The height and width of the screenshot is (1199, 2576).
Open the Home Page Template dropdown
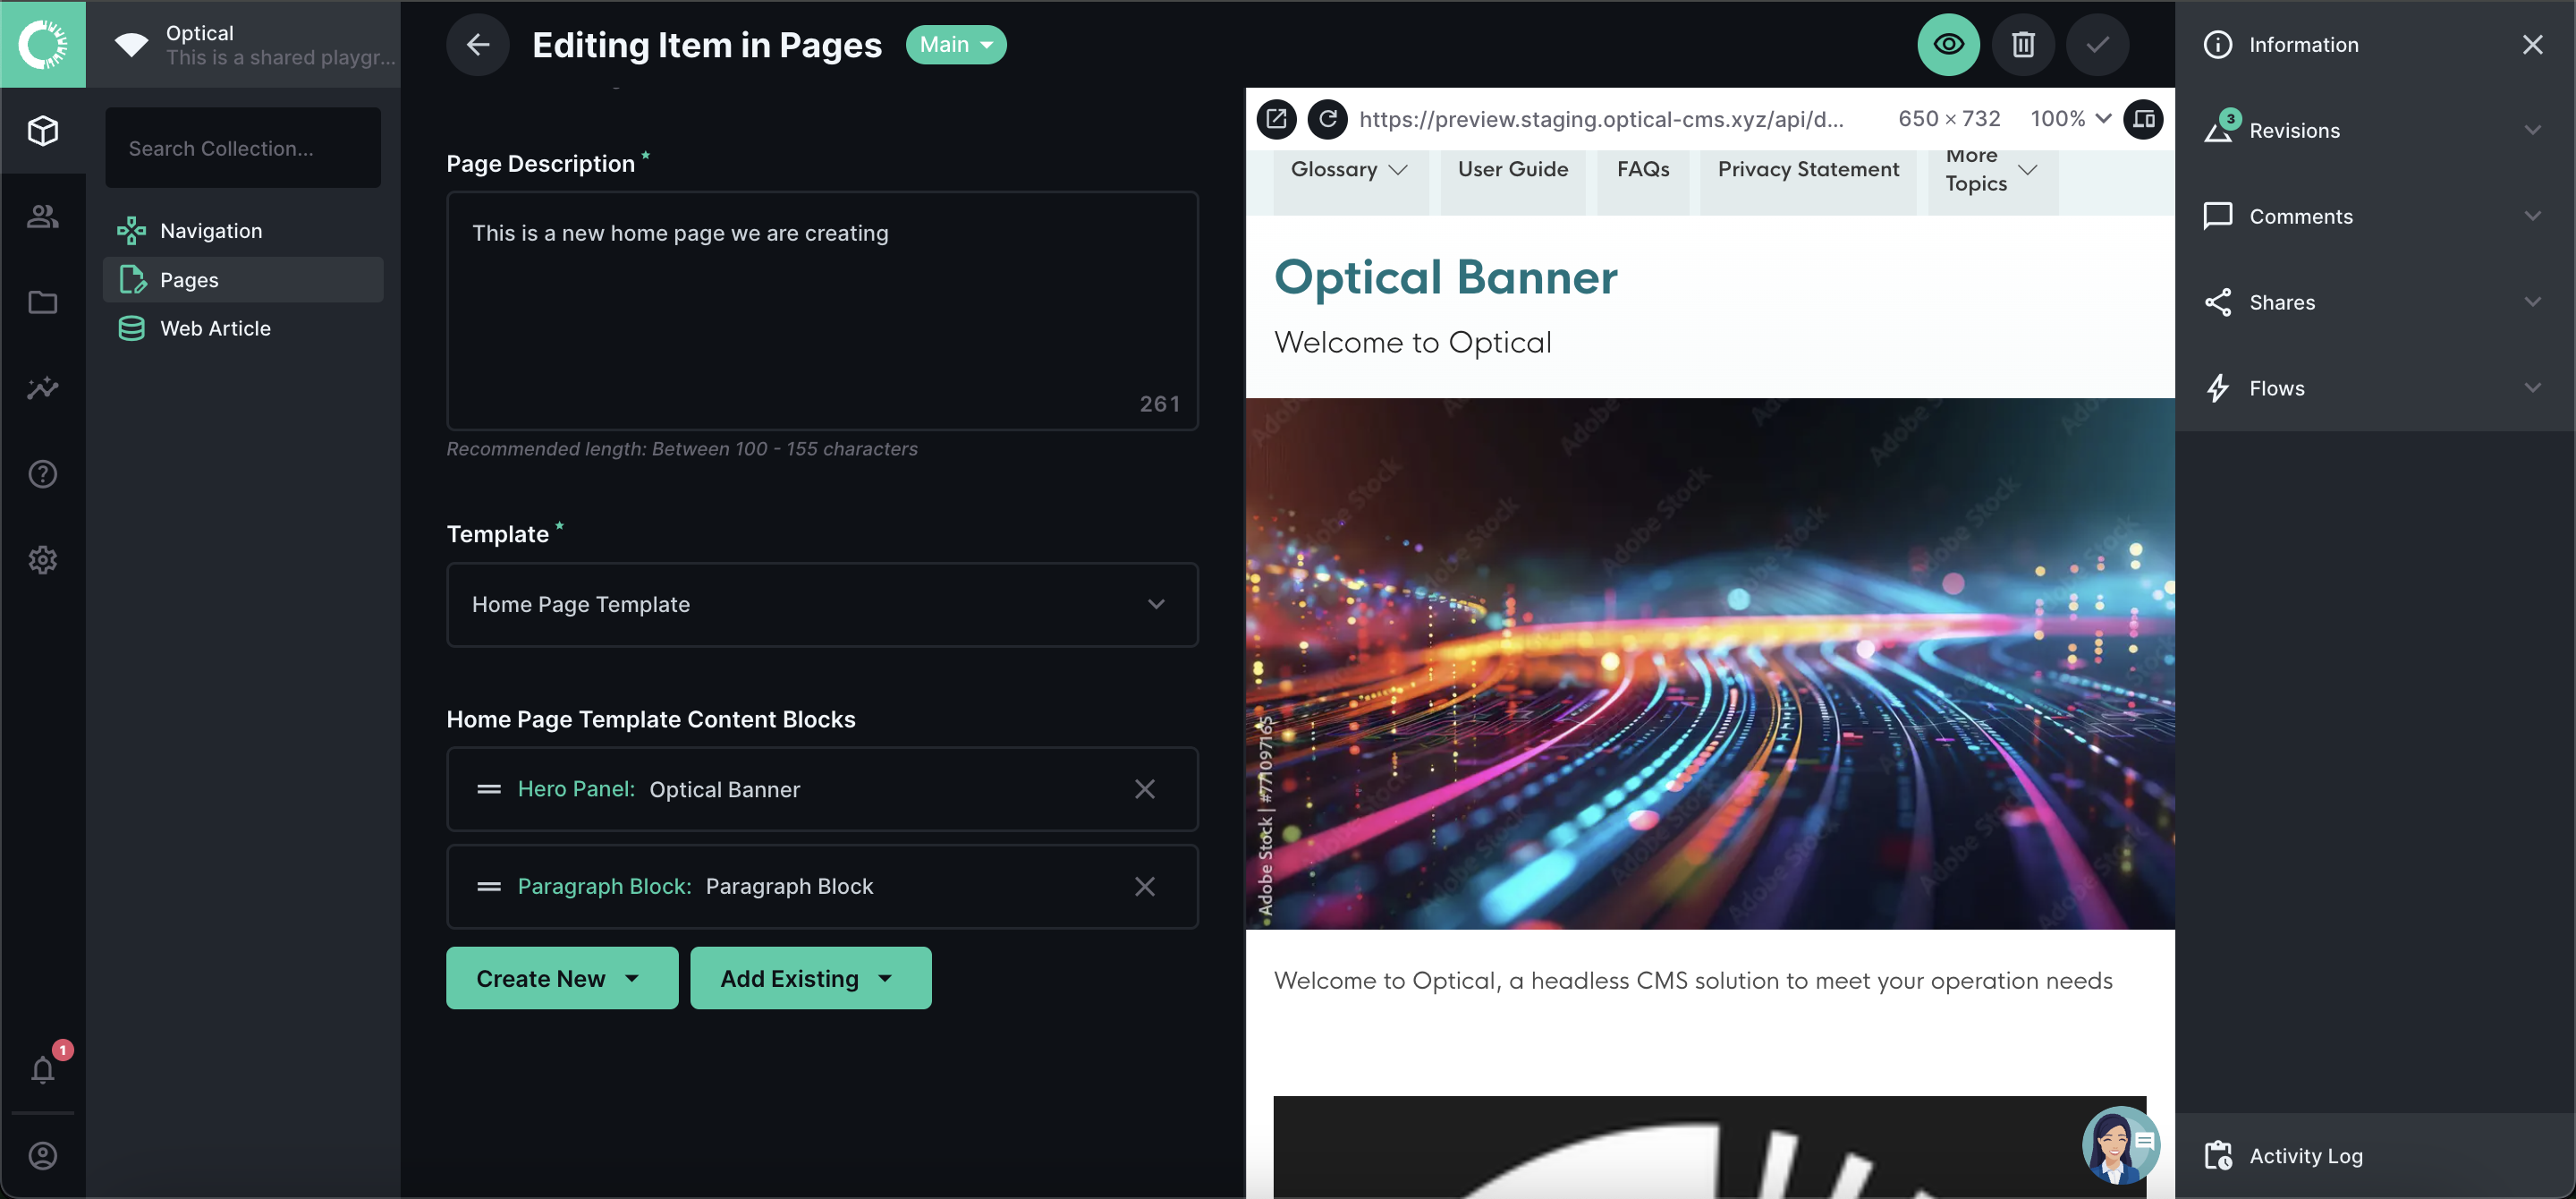tap(822, 604)
